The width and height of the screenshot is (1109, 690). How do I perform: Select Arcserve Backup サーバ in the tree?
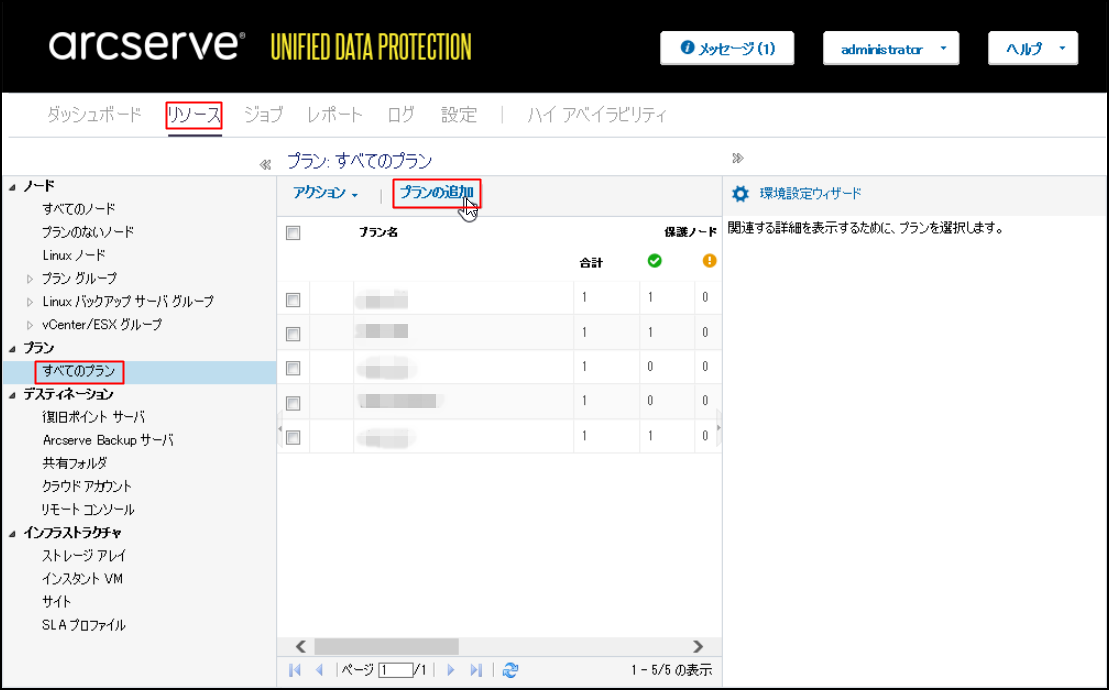(x=108, y=440)
